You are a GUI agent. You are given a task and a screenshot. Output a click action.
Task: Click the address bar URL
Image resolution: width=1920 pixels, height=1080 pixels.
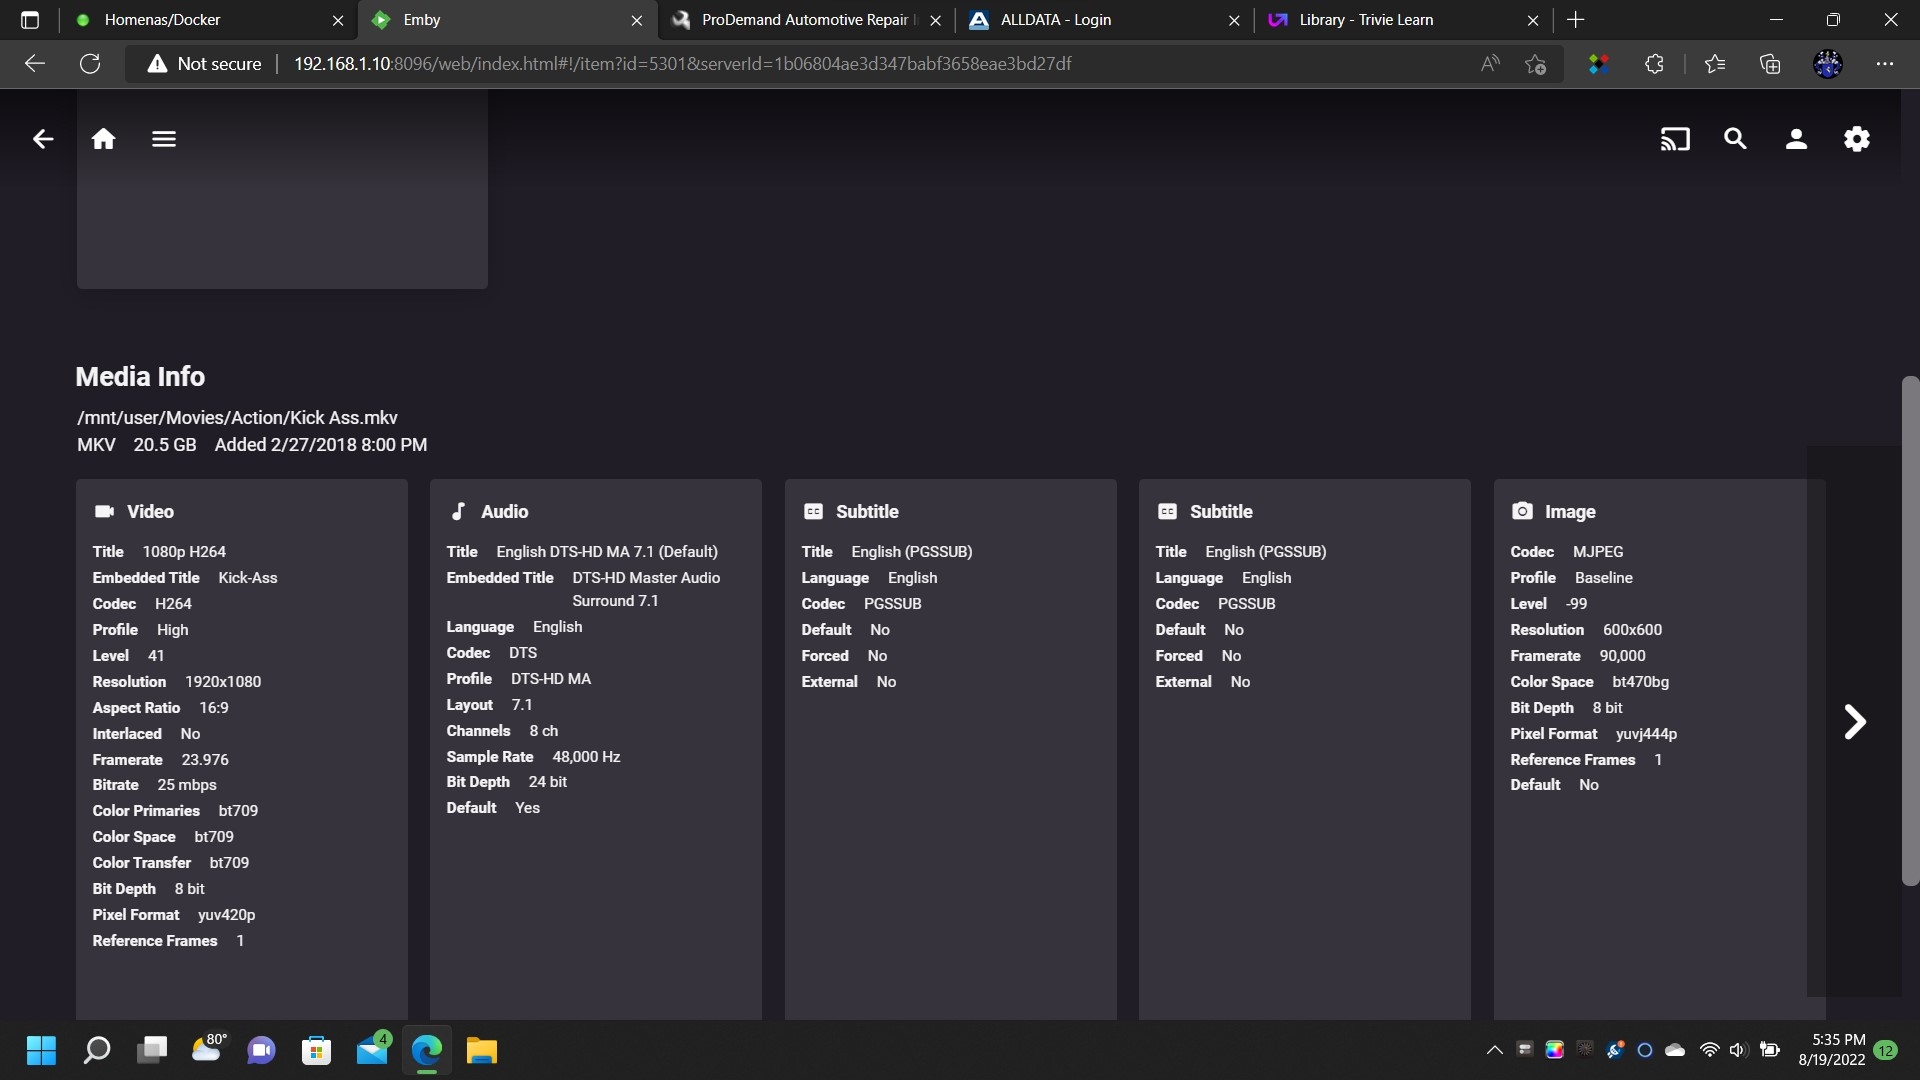(682, 64)
